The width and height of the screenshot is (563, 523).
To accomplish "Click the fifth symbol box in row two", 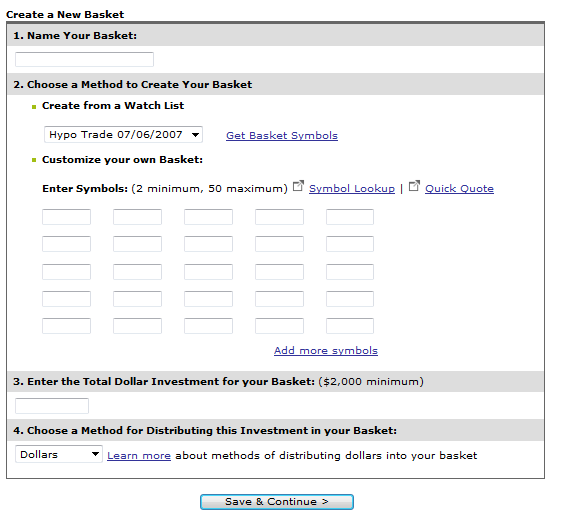I will (350, 244).
